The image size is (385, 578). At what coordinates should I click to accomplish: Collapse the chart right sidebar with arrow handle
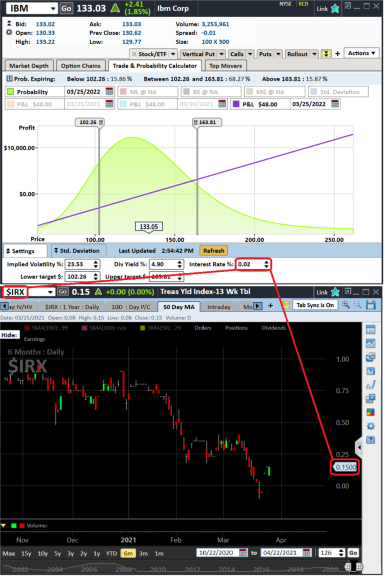point(359,448)
